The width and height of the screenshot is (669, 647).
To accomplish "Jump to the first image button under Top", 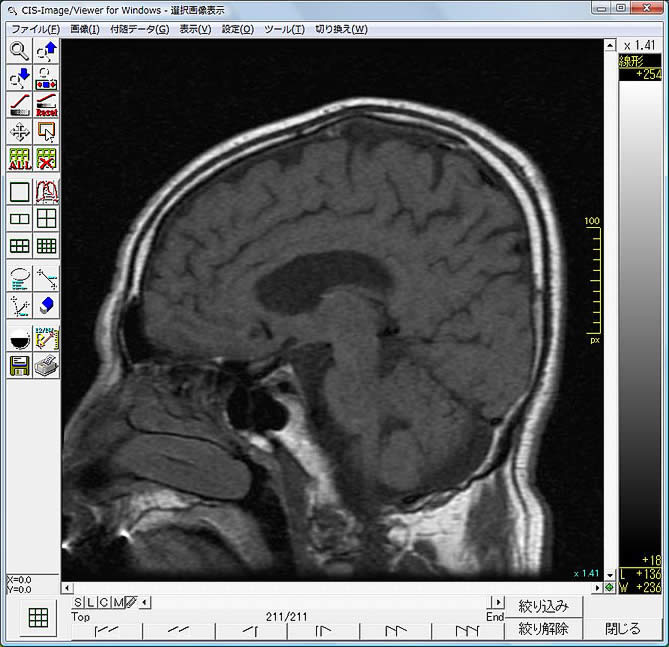I will [x=106, y=630].
